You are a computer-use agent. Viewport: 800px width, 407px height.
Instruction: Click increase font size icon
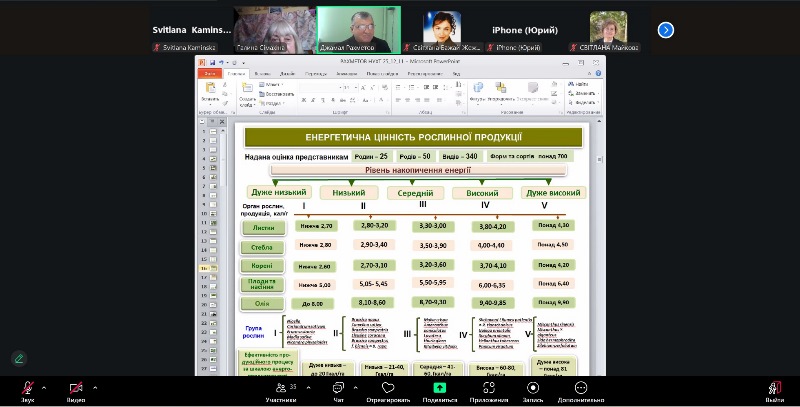tap(363, 88)
